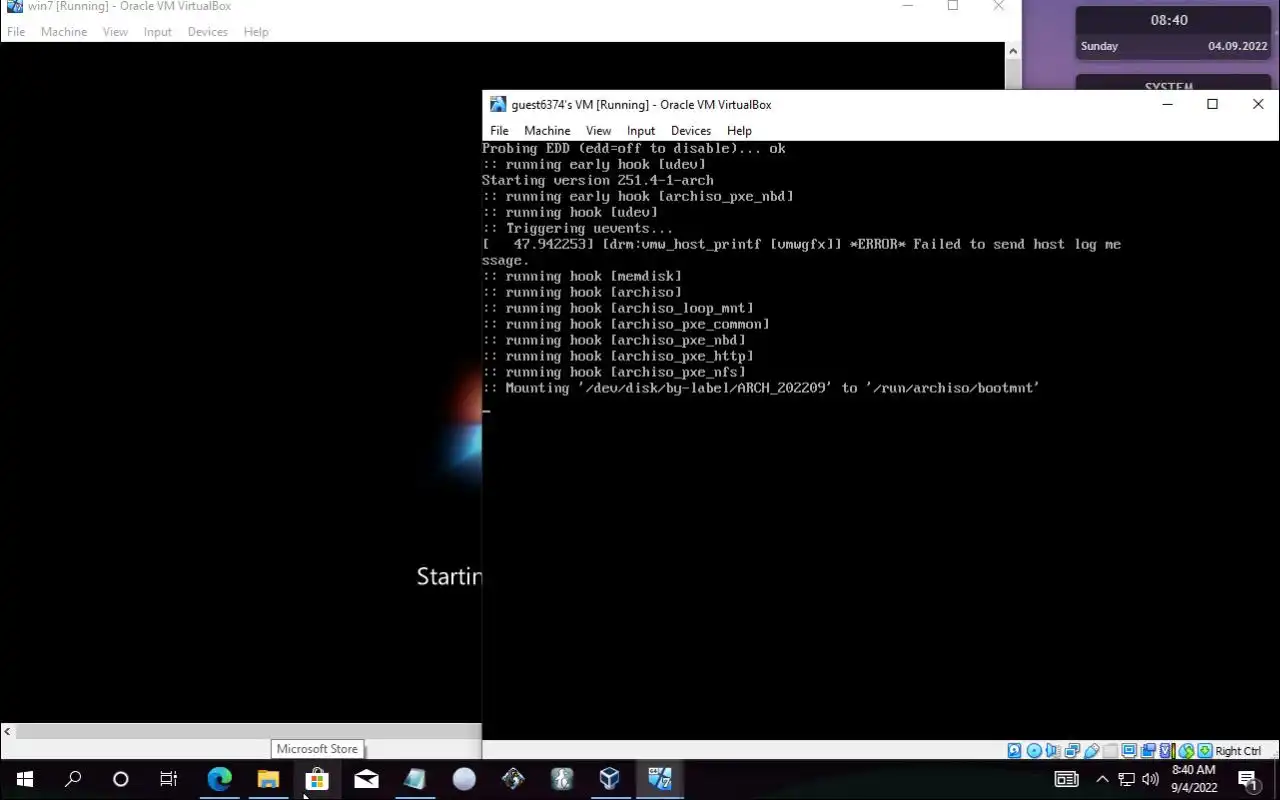
Task: Click guest6374's VM title bar icon
Action: 498,104
